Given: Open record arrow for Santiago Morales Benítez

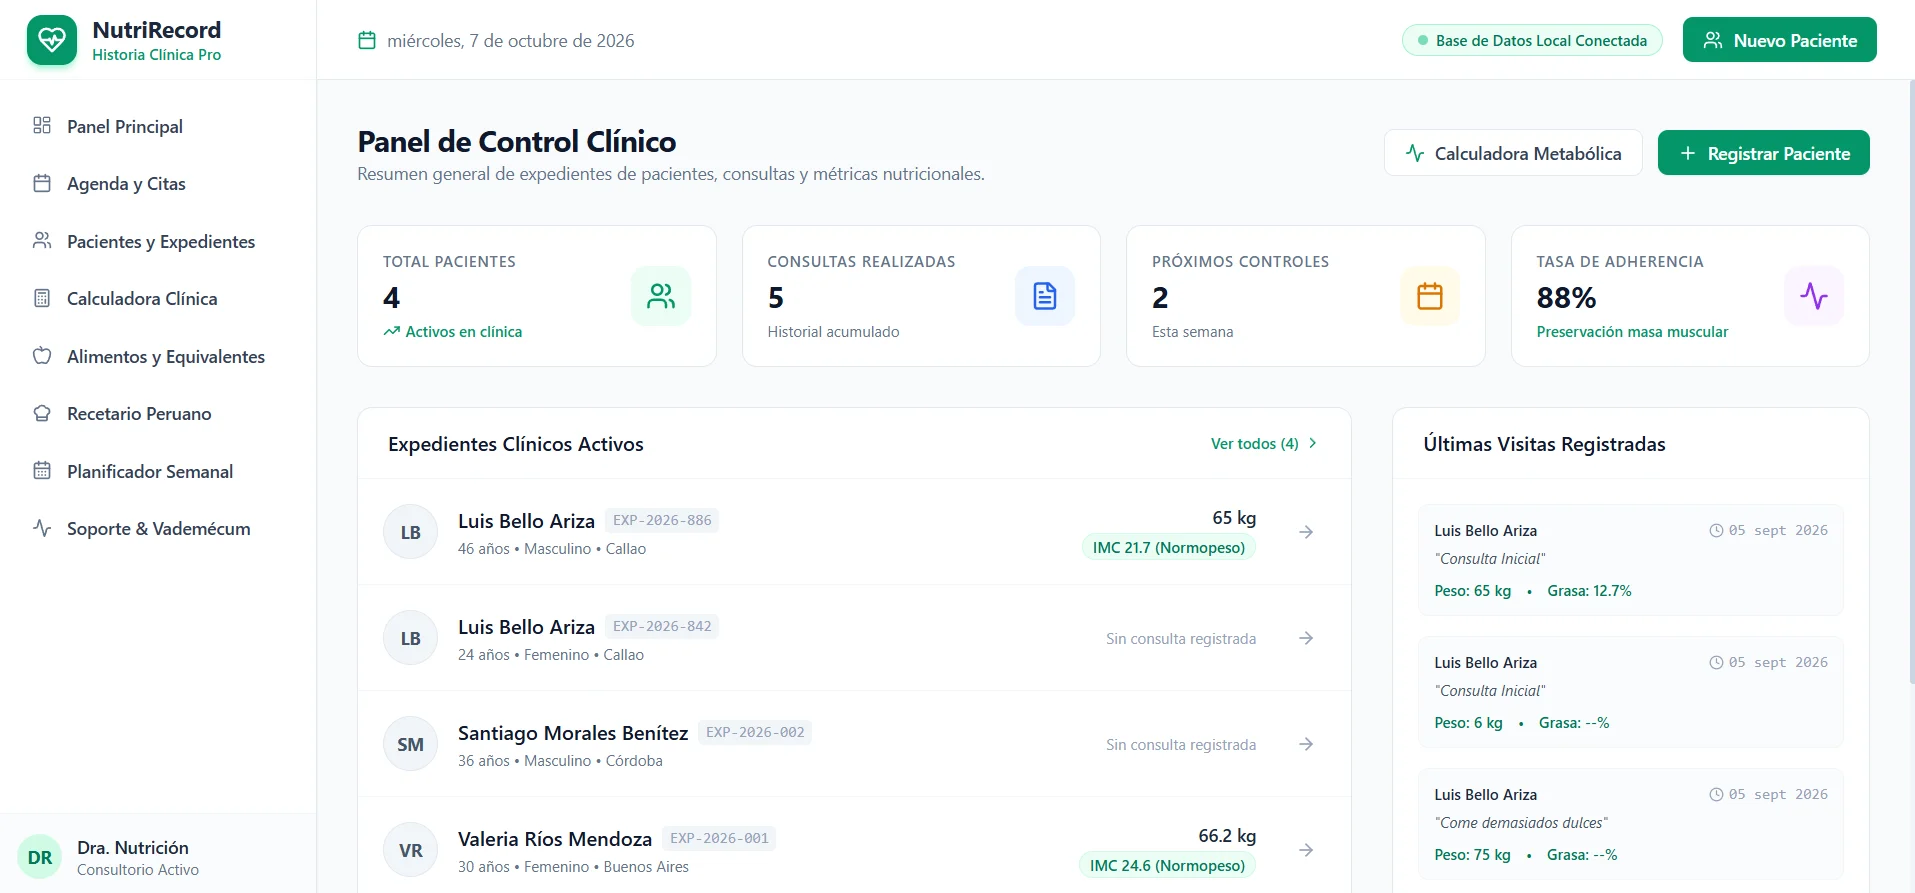Looking at the screenshot, I should click(x=1306, y=744).
